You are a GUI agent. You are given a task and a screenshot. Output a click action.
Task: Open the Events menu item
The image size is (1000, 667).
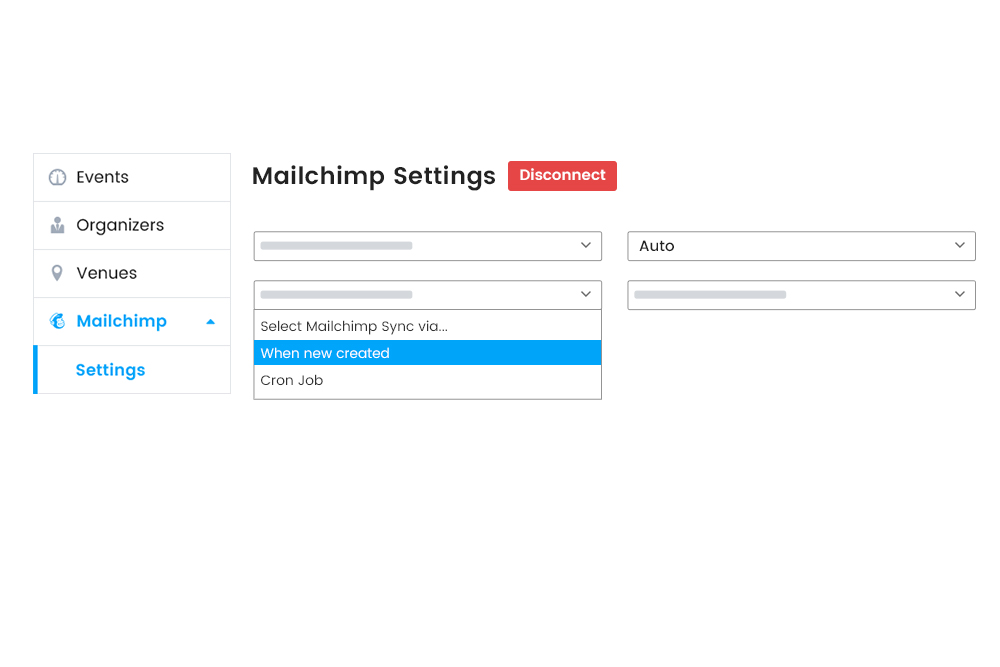click(102, 177)
